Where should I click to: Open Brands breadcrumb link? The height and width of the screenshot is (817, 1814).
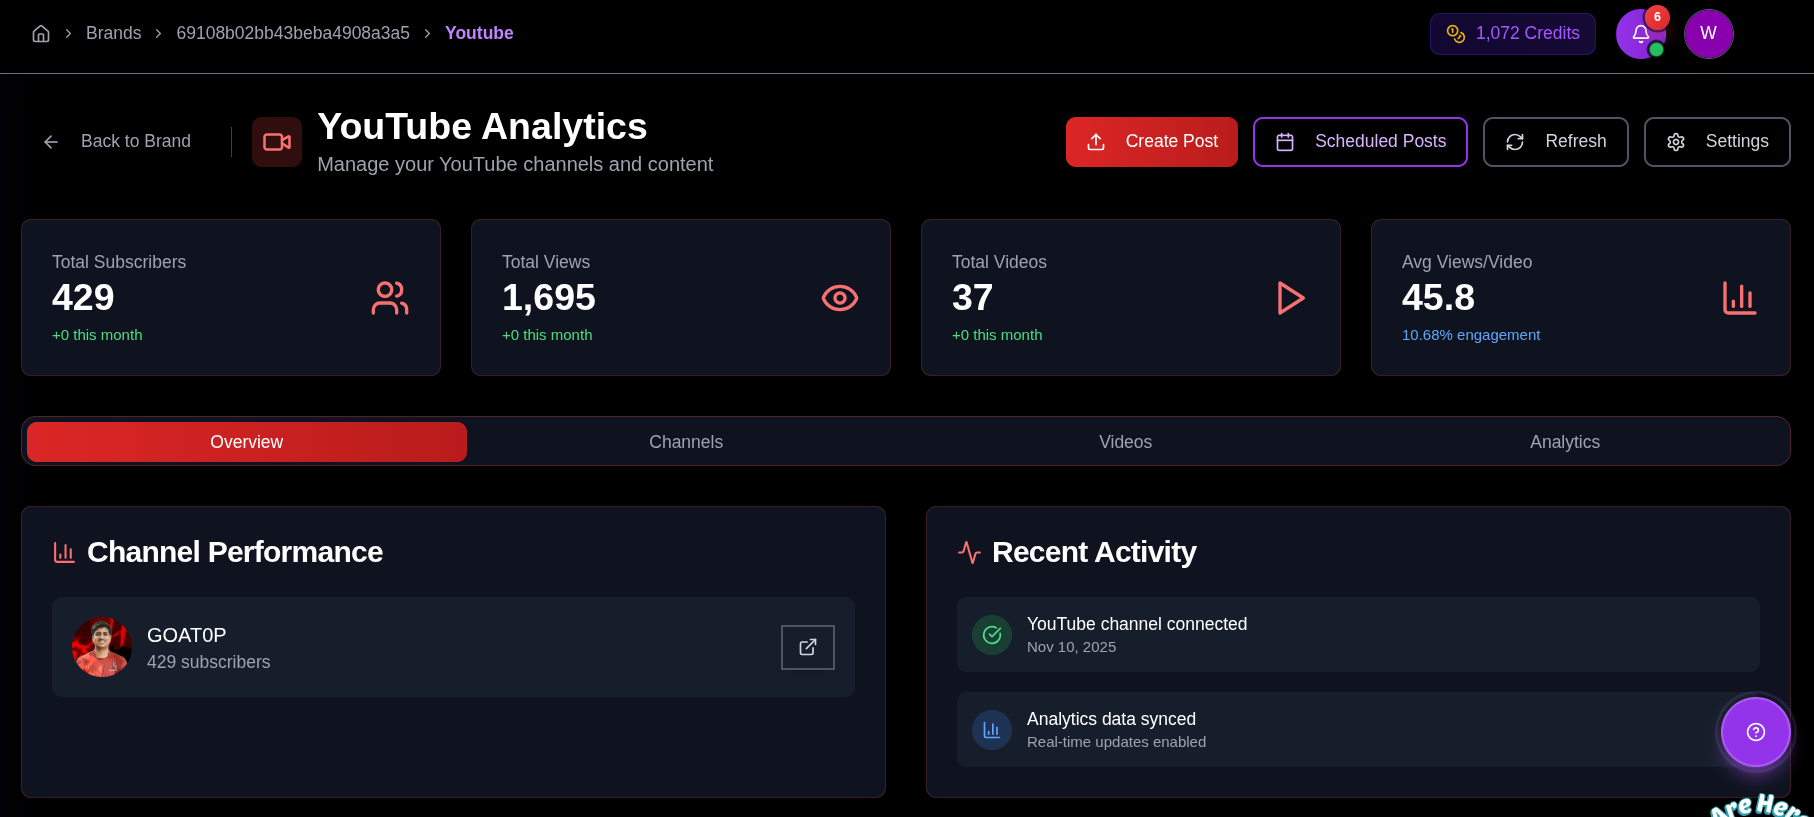(x=113, y=33)
